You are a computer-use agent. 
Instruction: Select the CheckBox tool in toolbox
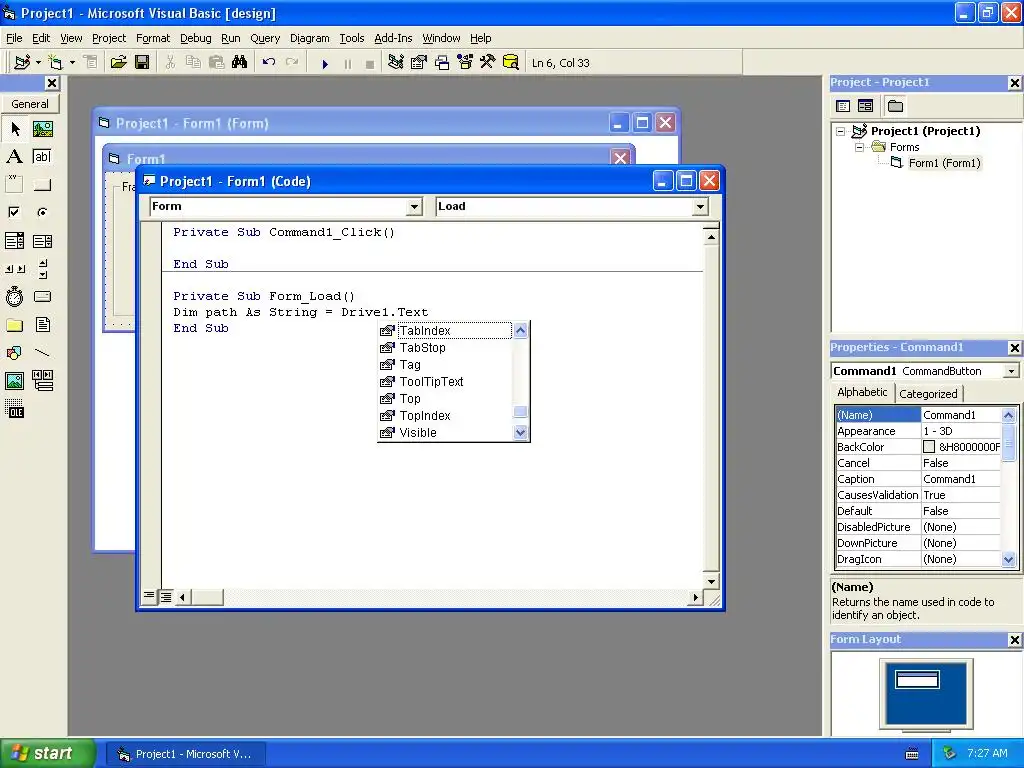tap(15, 212)
